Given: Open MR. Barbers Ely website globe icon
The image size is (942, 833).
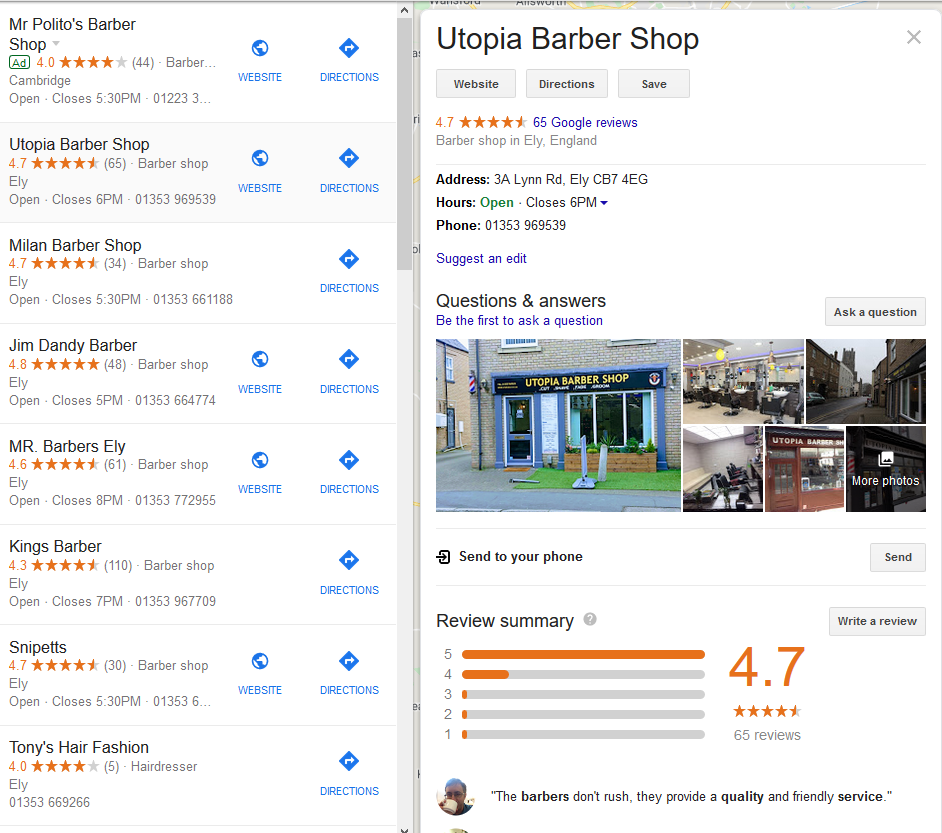Looking at the screenshot, I should [260, 460].
